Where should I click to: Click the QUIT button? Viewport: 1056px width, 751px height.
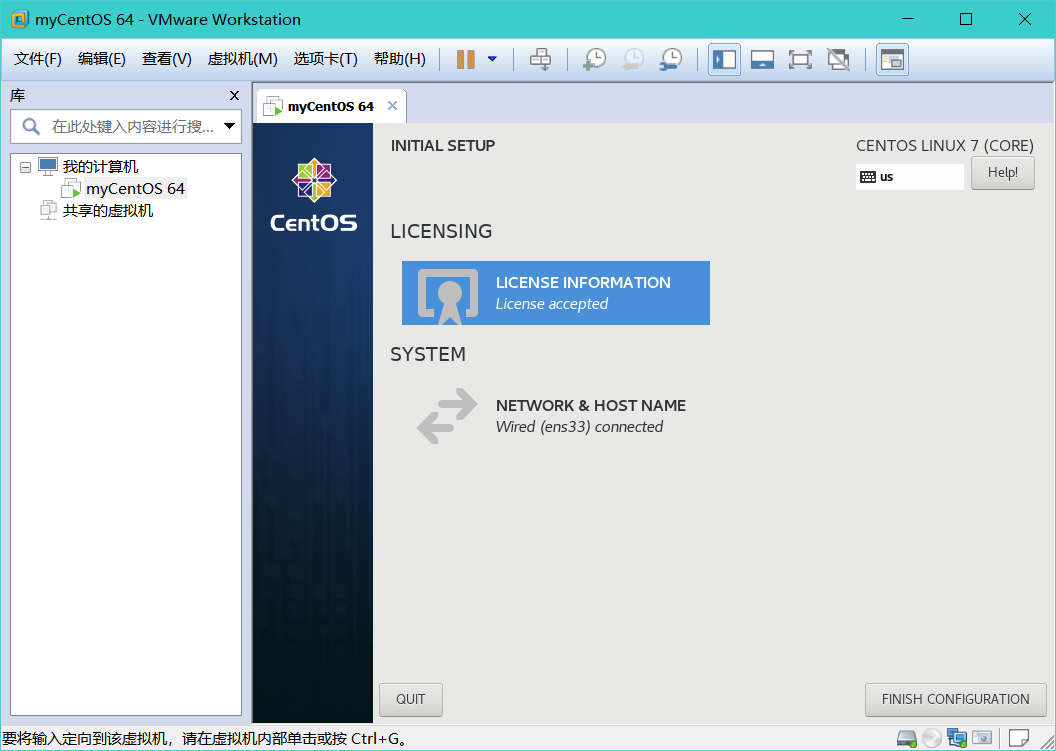coord(411,700)
